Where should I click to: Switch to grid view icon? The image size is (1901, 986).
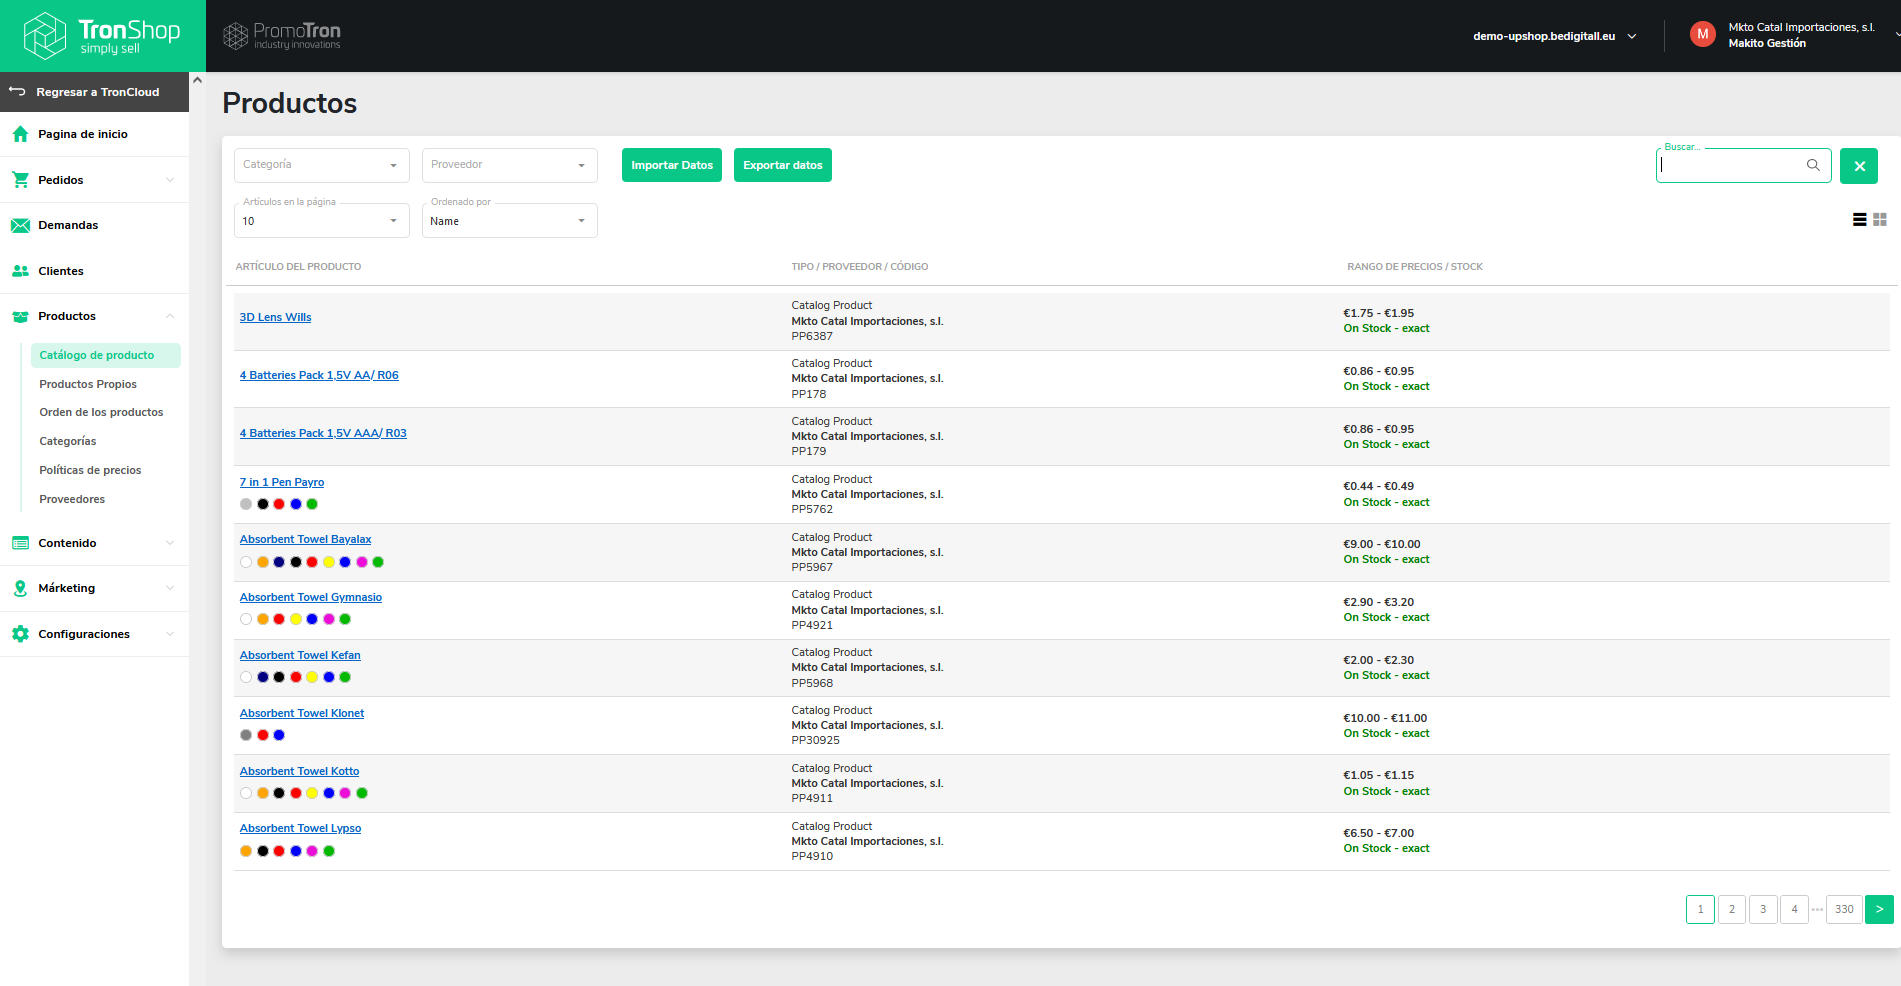(1880, 219)
